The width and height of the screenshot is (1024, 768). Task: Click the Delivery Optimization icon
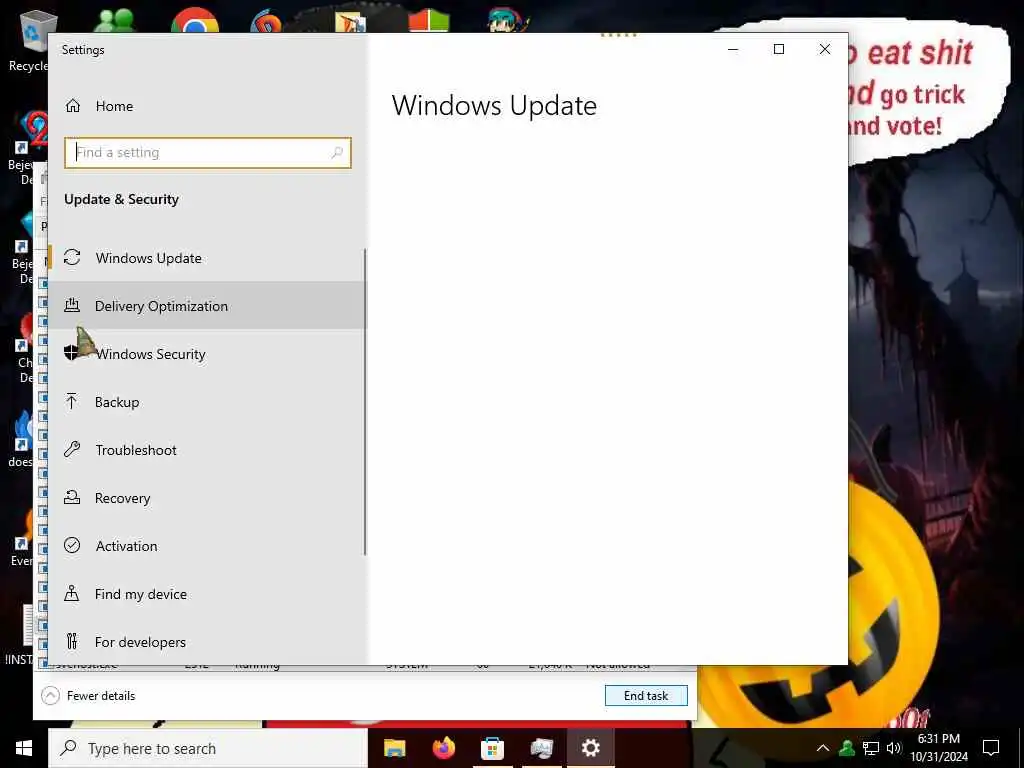coord(72,304)
